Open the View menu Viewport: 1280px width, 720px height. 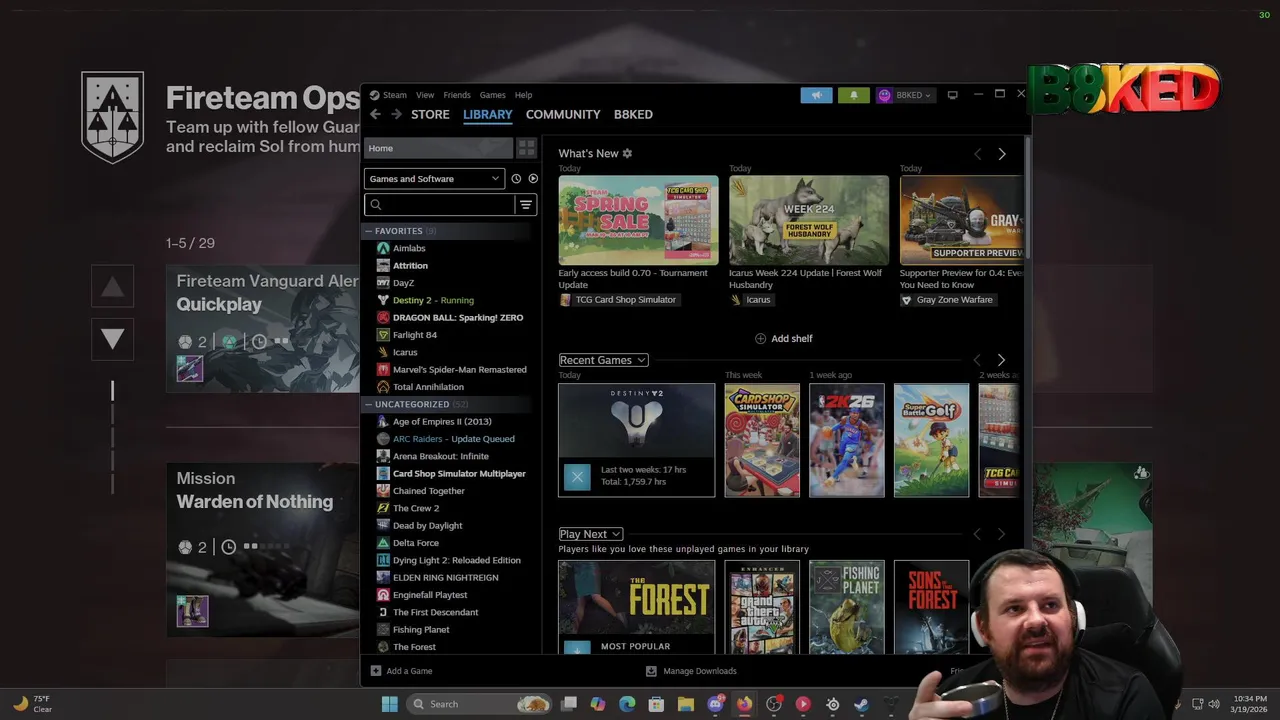pos(425,95)
